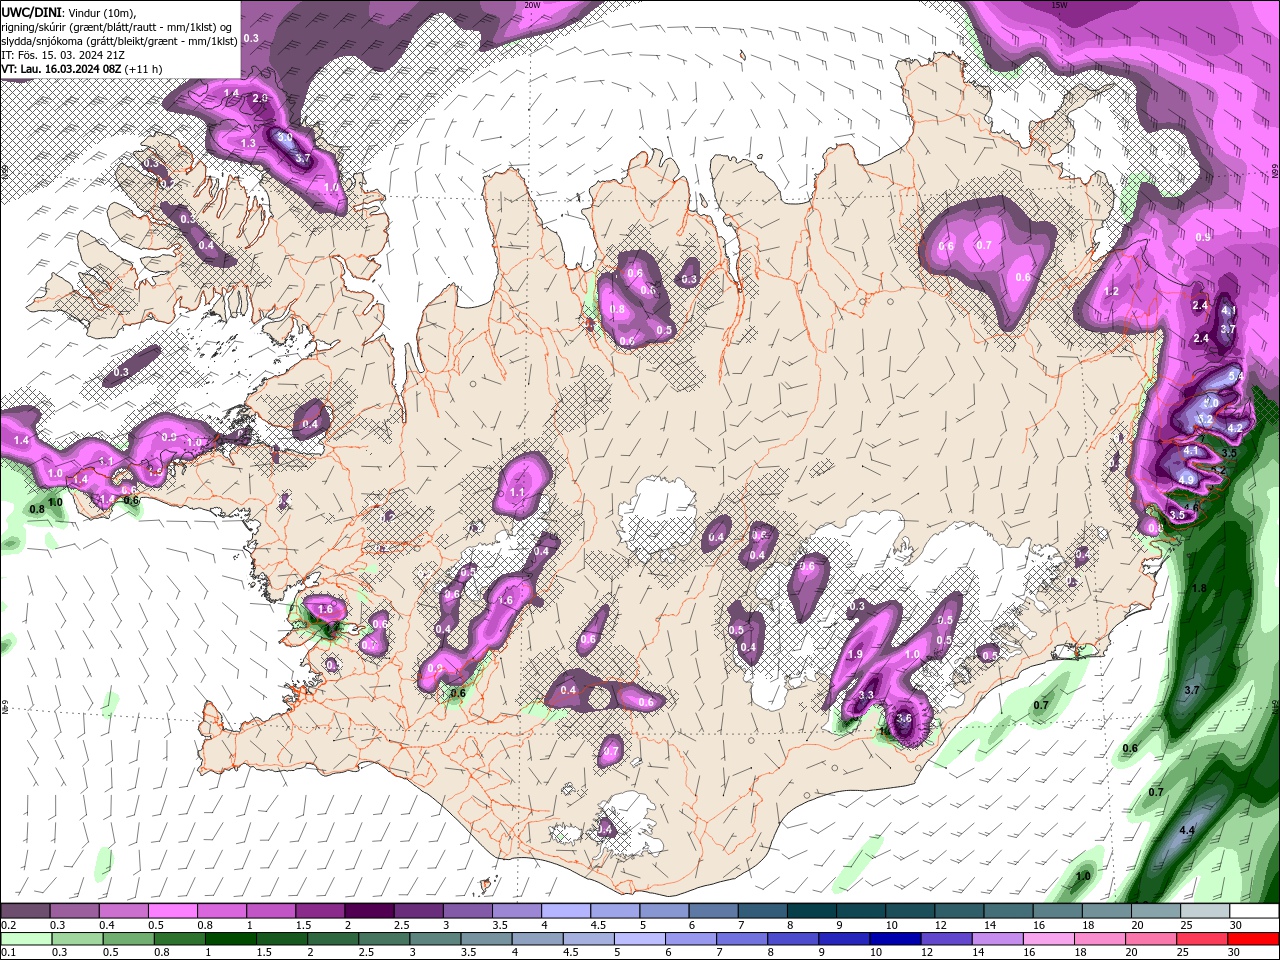Screen dimensions: 1280x960
Task: Click the 'IT: Fös. 15. 03. 2024 21Z' line
Action: [65, 55]
